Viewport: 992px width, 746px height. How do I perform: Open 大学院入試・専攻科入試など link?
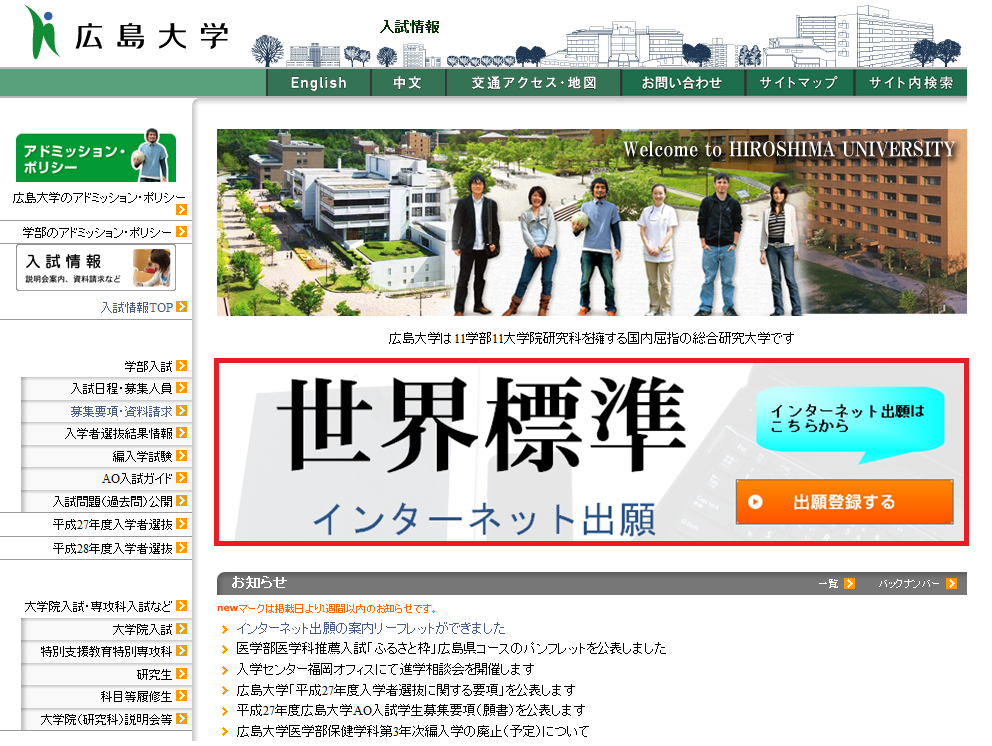tap(98, 607)
